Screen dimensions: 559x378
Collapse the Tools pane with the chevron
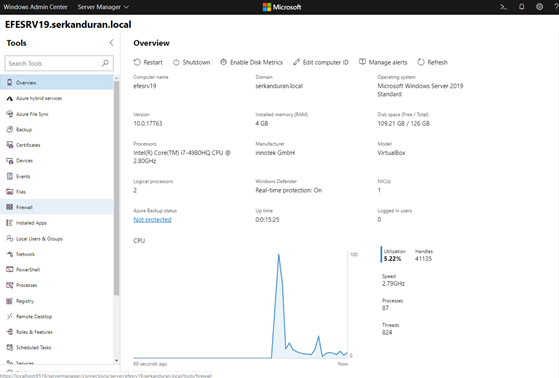point(111,43)
